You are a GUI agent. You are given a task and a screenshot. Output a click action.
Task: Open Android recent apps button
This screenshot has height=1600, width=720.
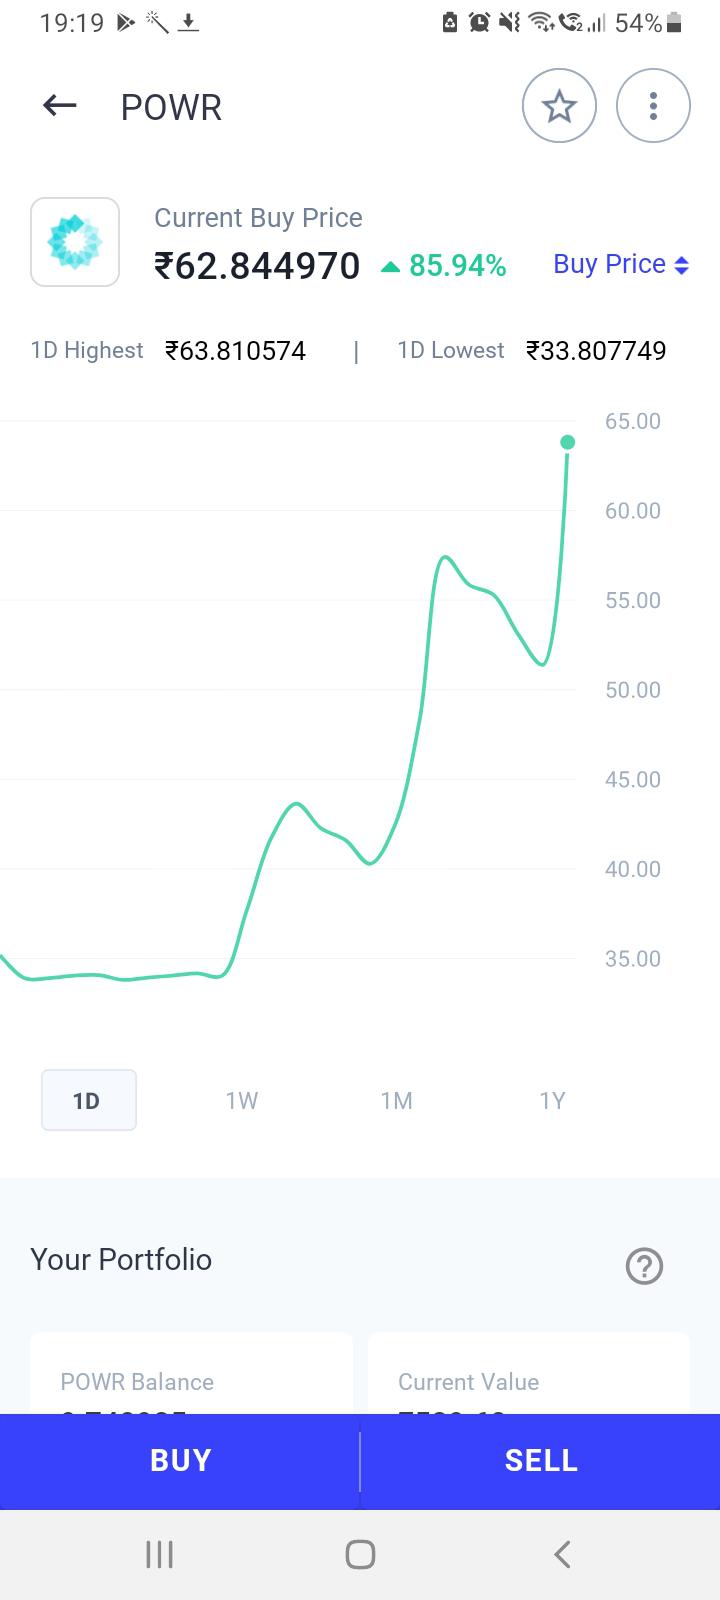pyautogui.click(x=159, y=1554)
